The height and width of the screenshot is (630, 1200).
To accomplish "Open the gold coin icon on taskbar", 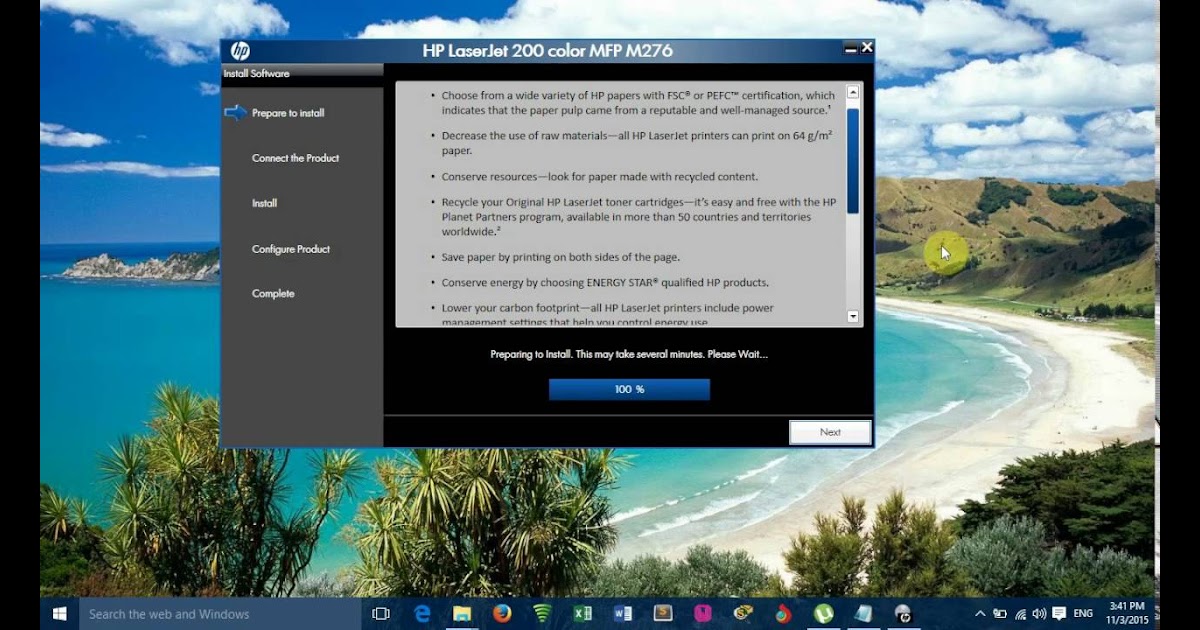I will pyautogui.click(x=743, y=613).
